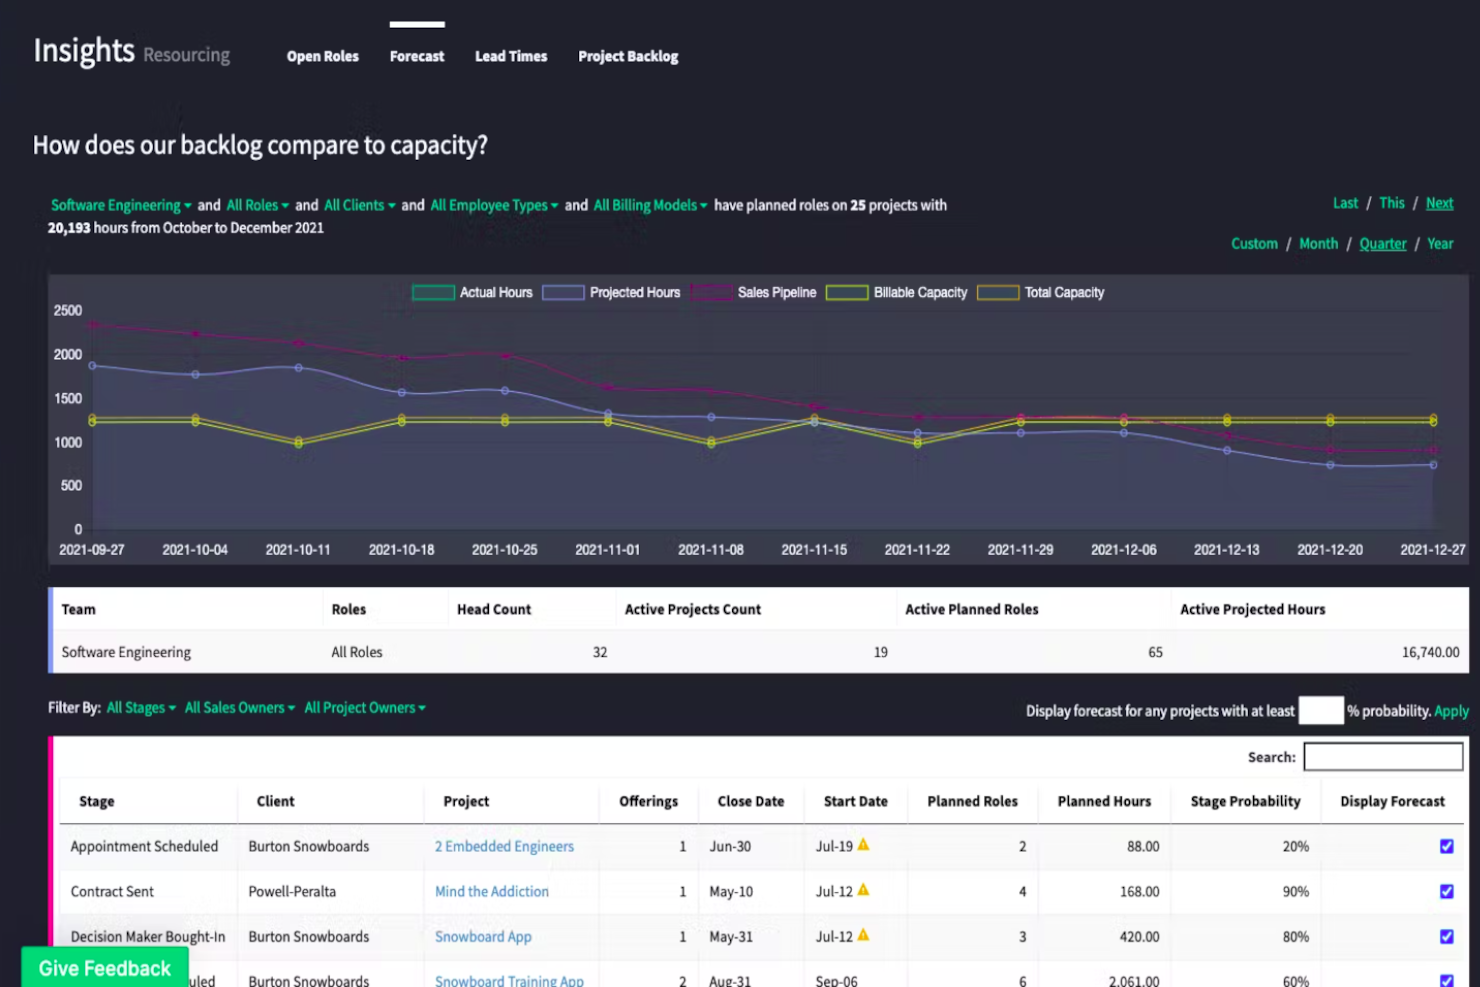The height and width of the screenshot is (987, 1480).
Task: Toggle Display Forecast for Snowboard Training App
Action: pos(1446,980)
